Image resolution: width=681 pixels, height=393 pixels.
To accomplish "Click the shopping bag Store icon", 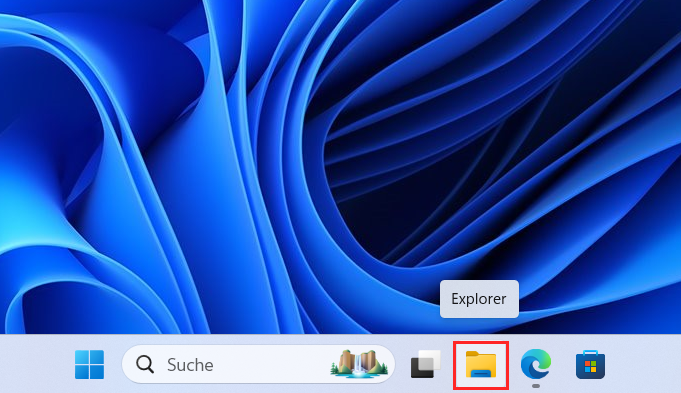I will click(590, 365).
